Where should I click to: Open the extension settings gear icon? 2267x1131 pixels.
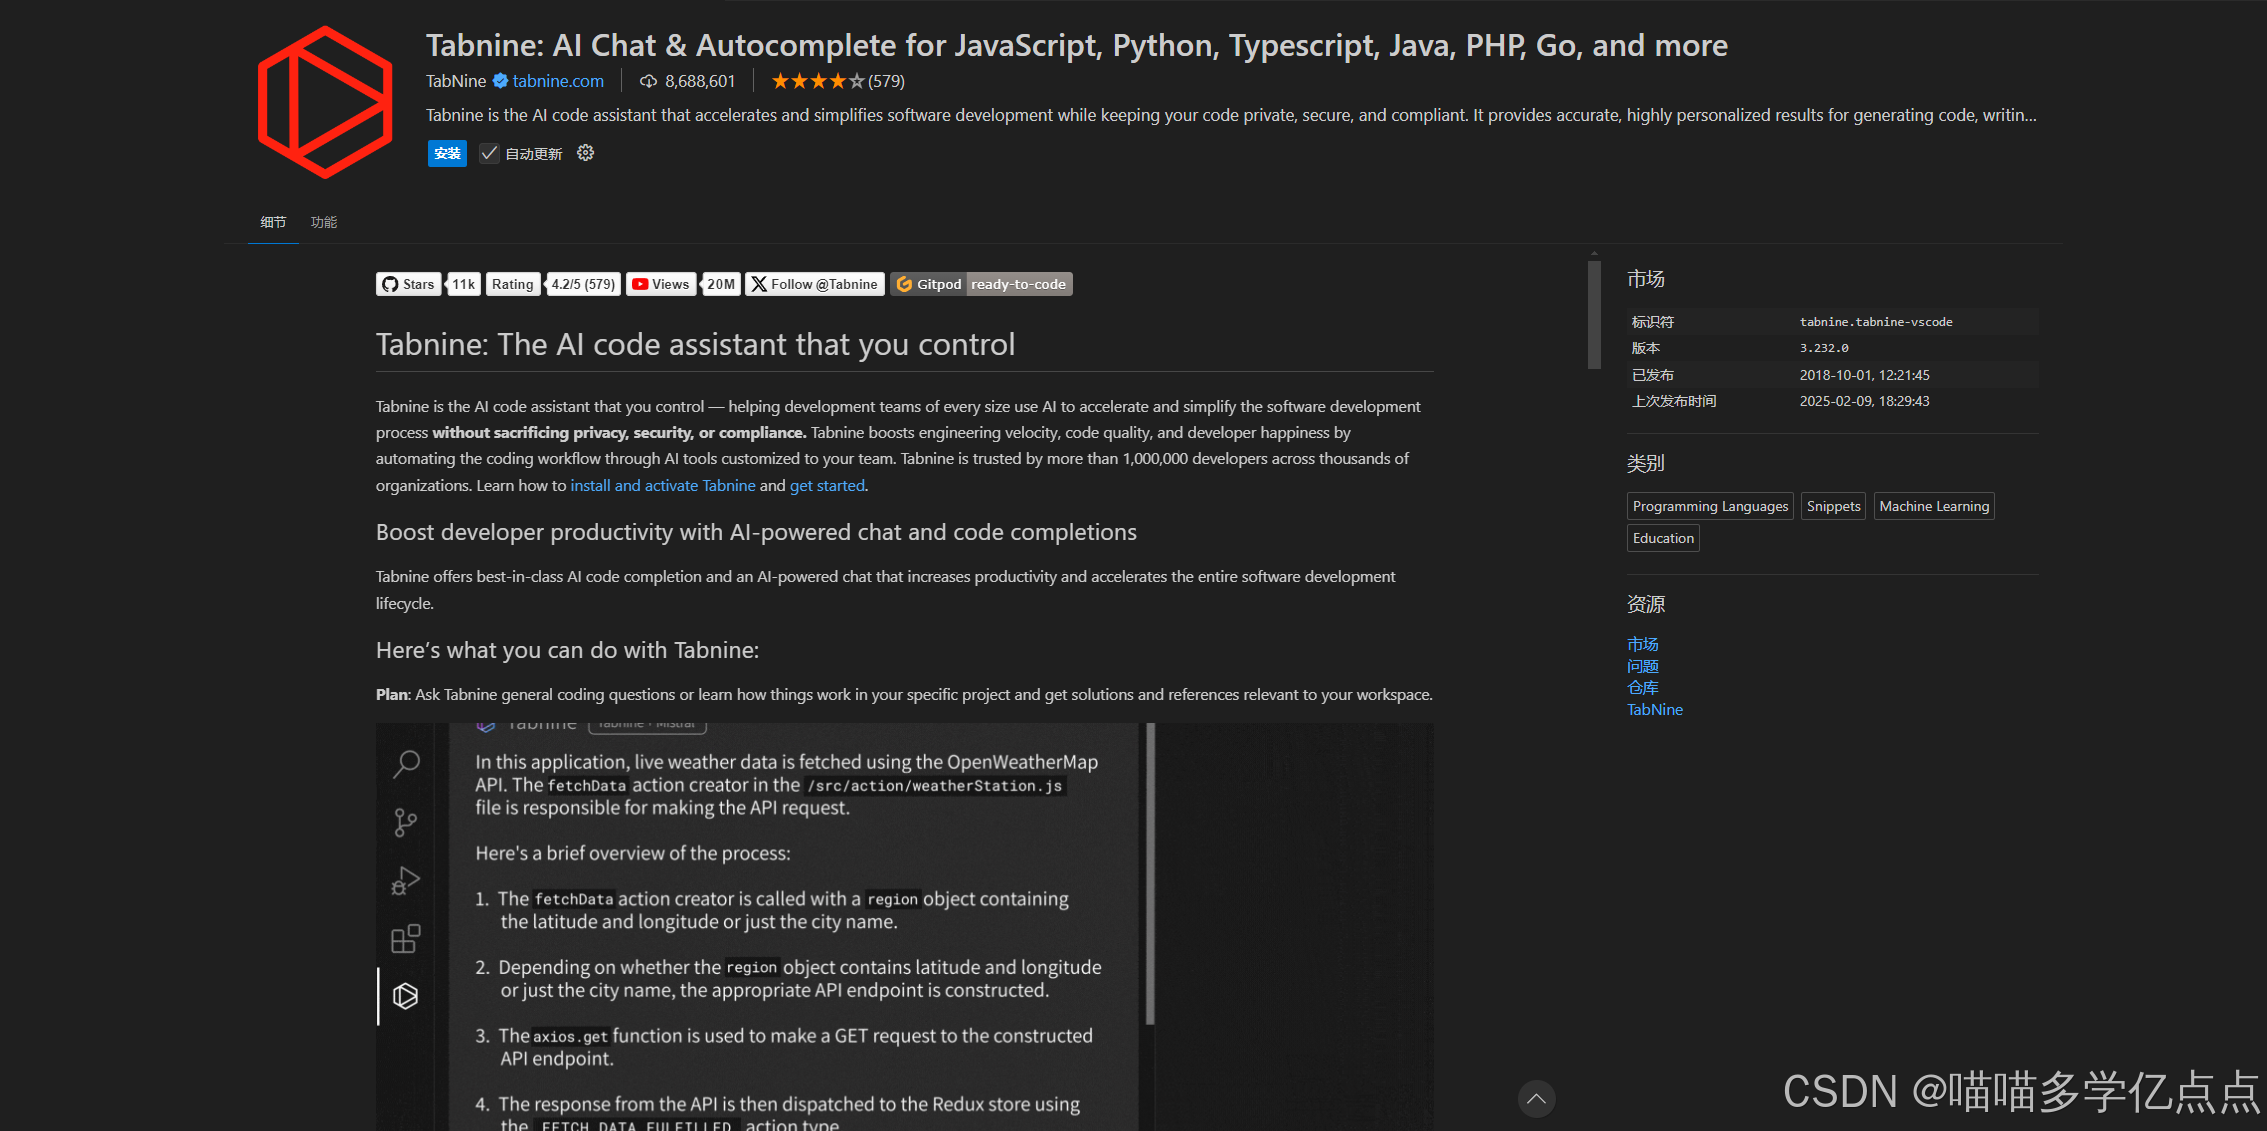tap(586, 153)
